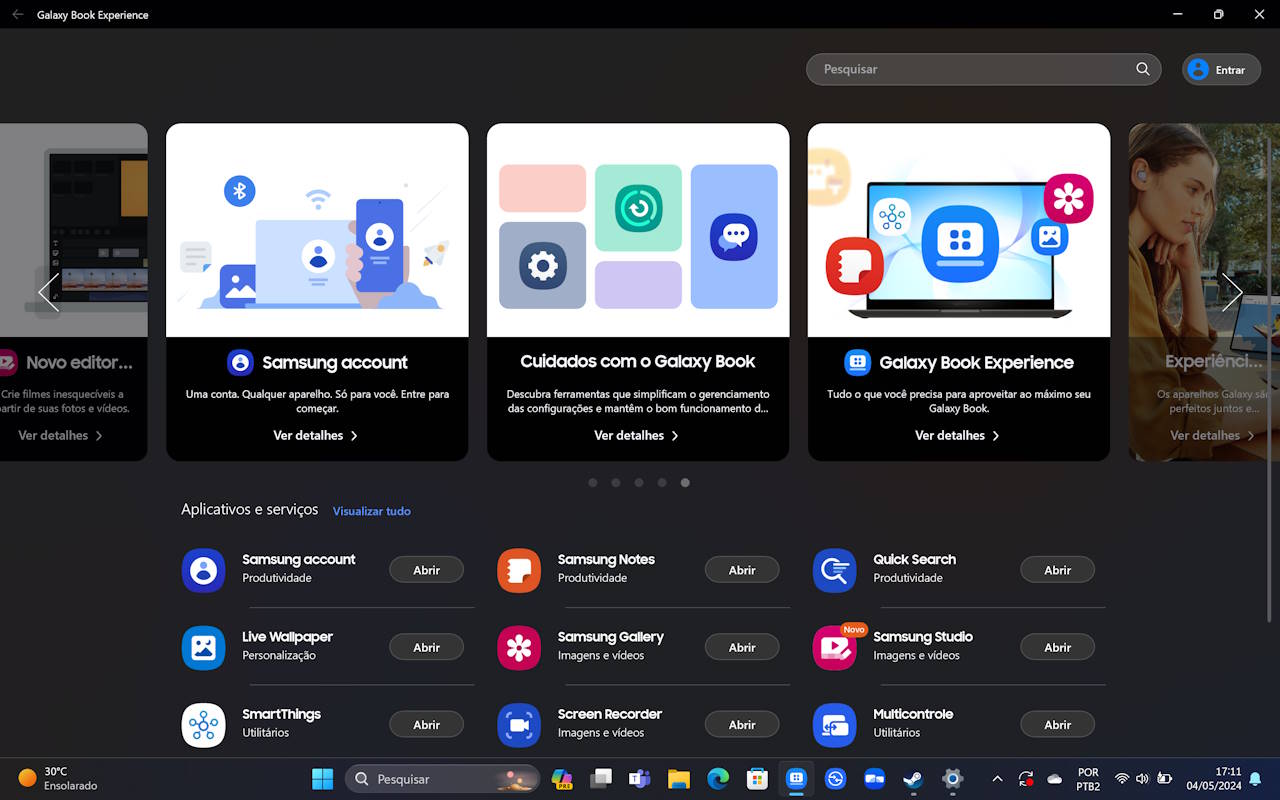Click the Live Wallpaper app icon
The image size is (1280, 800).
[203, 647]
